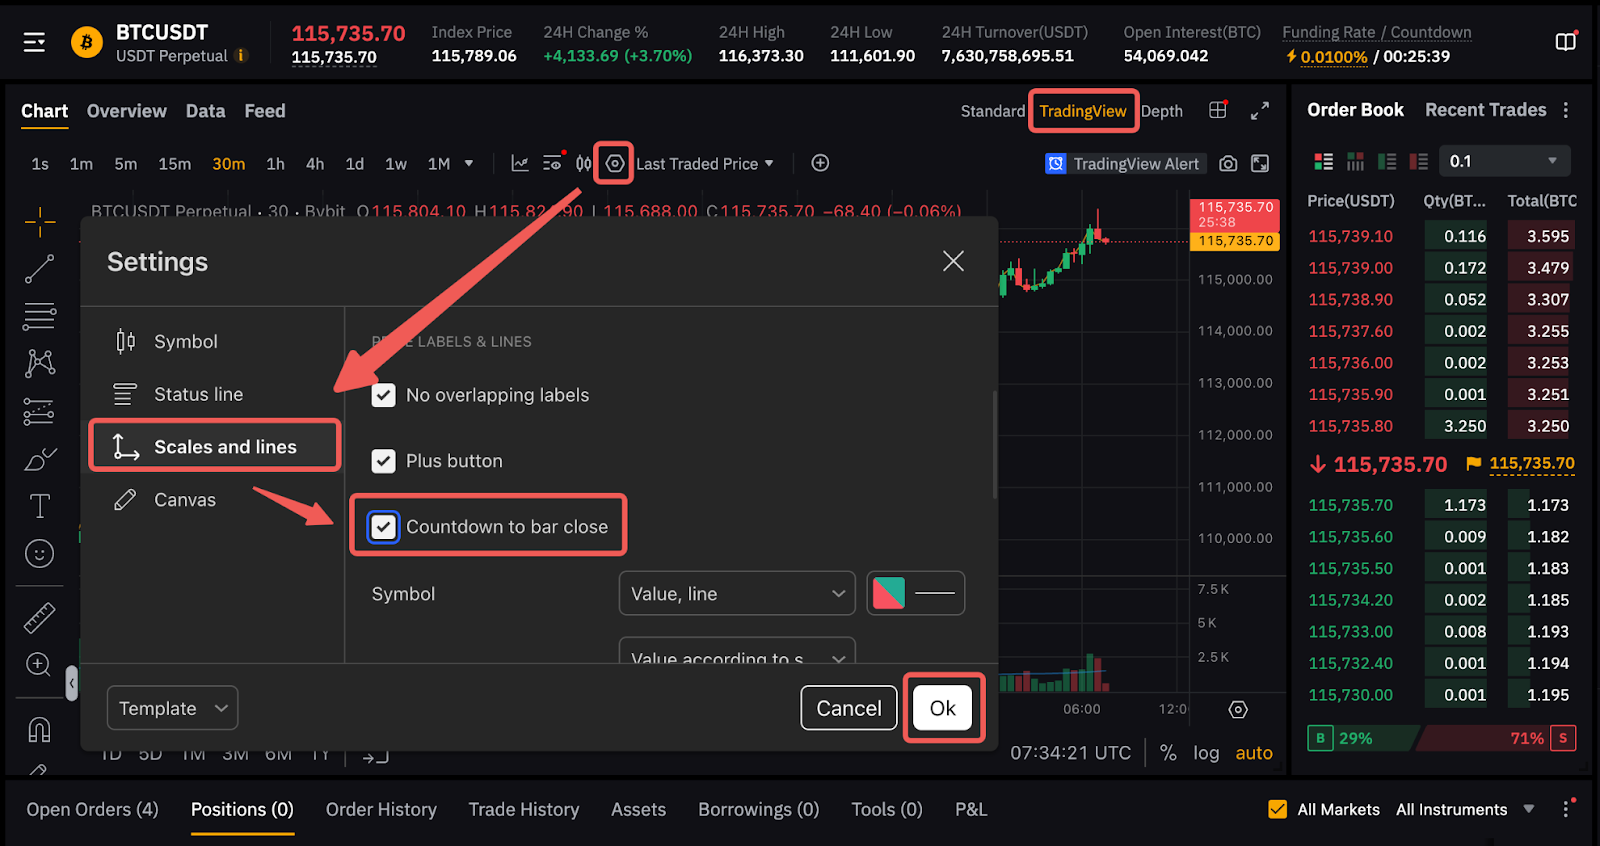
Task: Select the 1h timeframe interval
Action: click(x=275, y=164)
